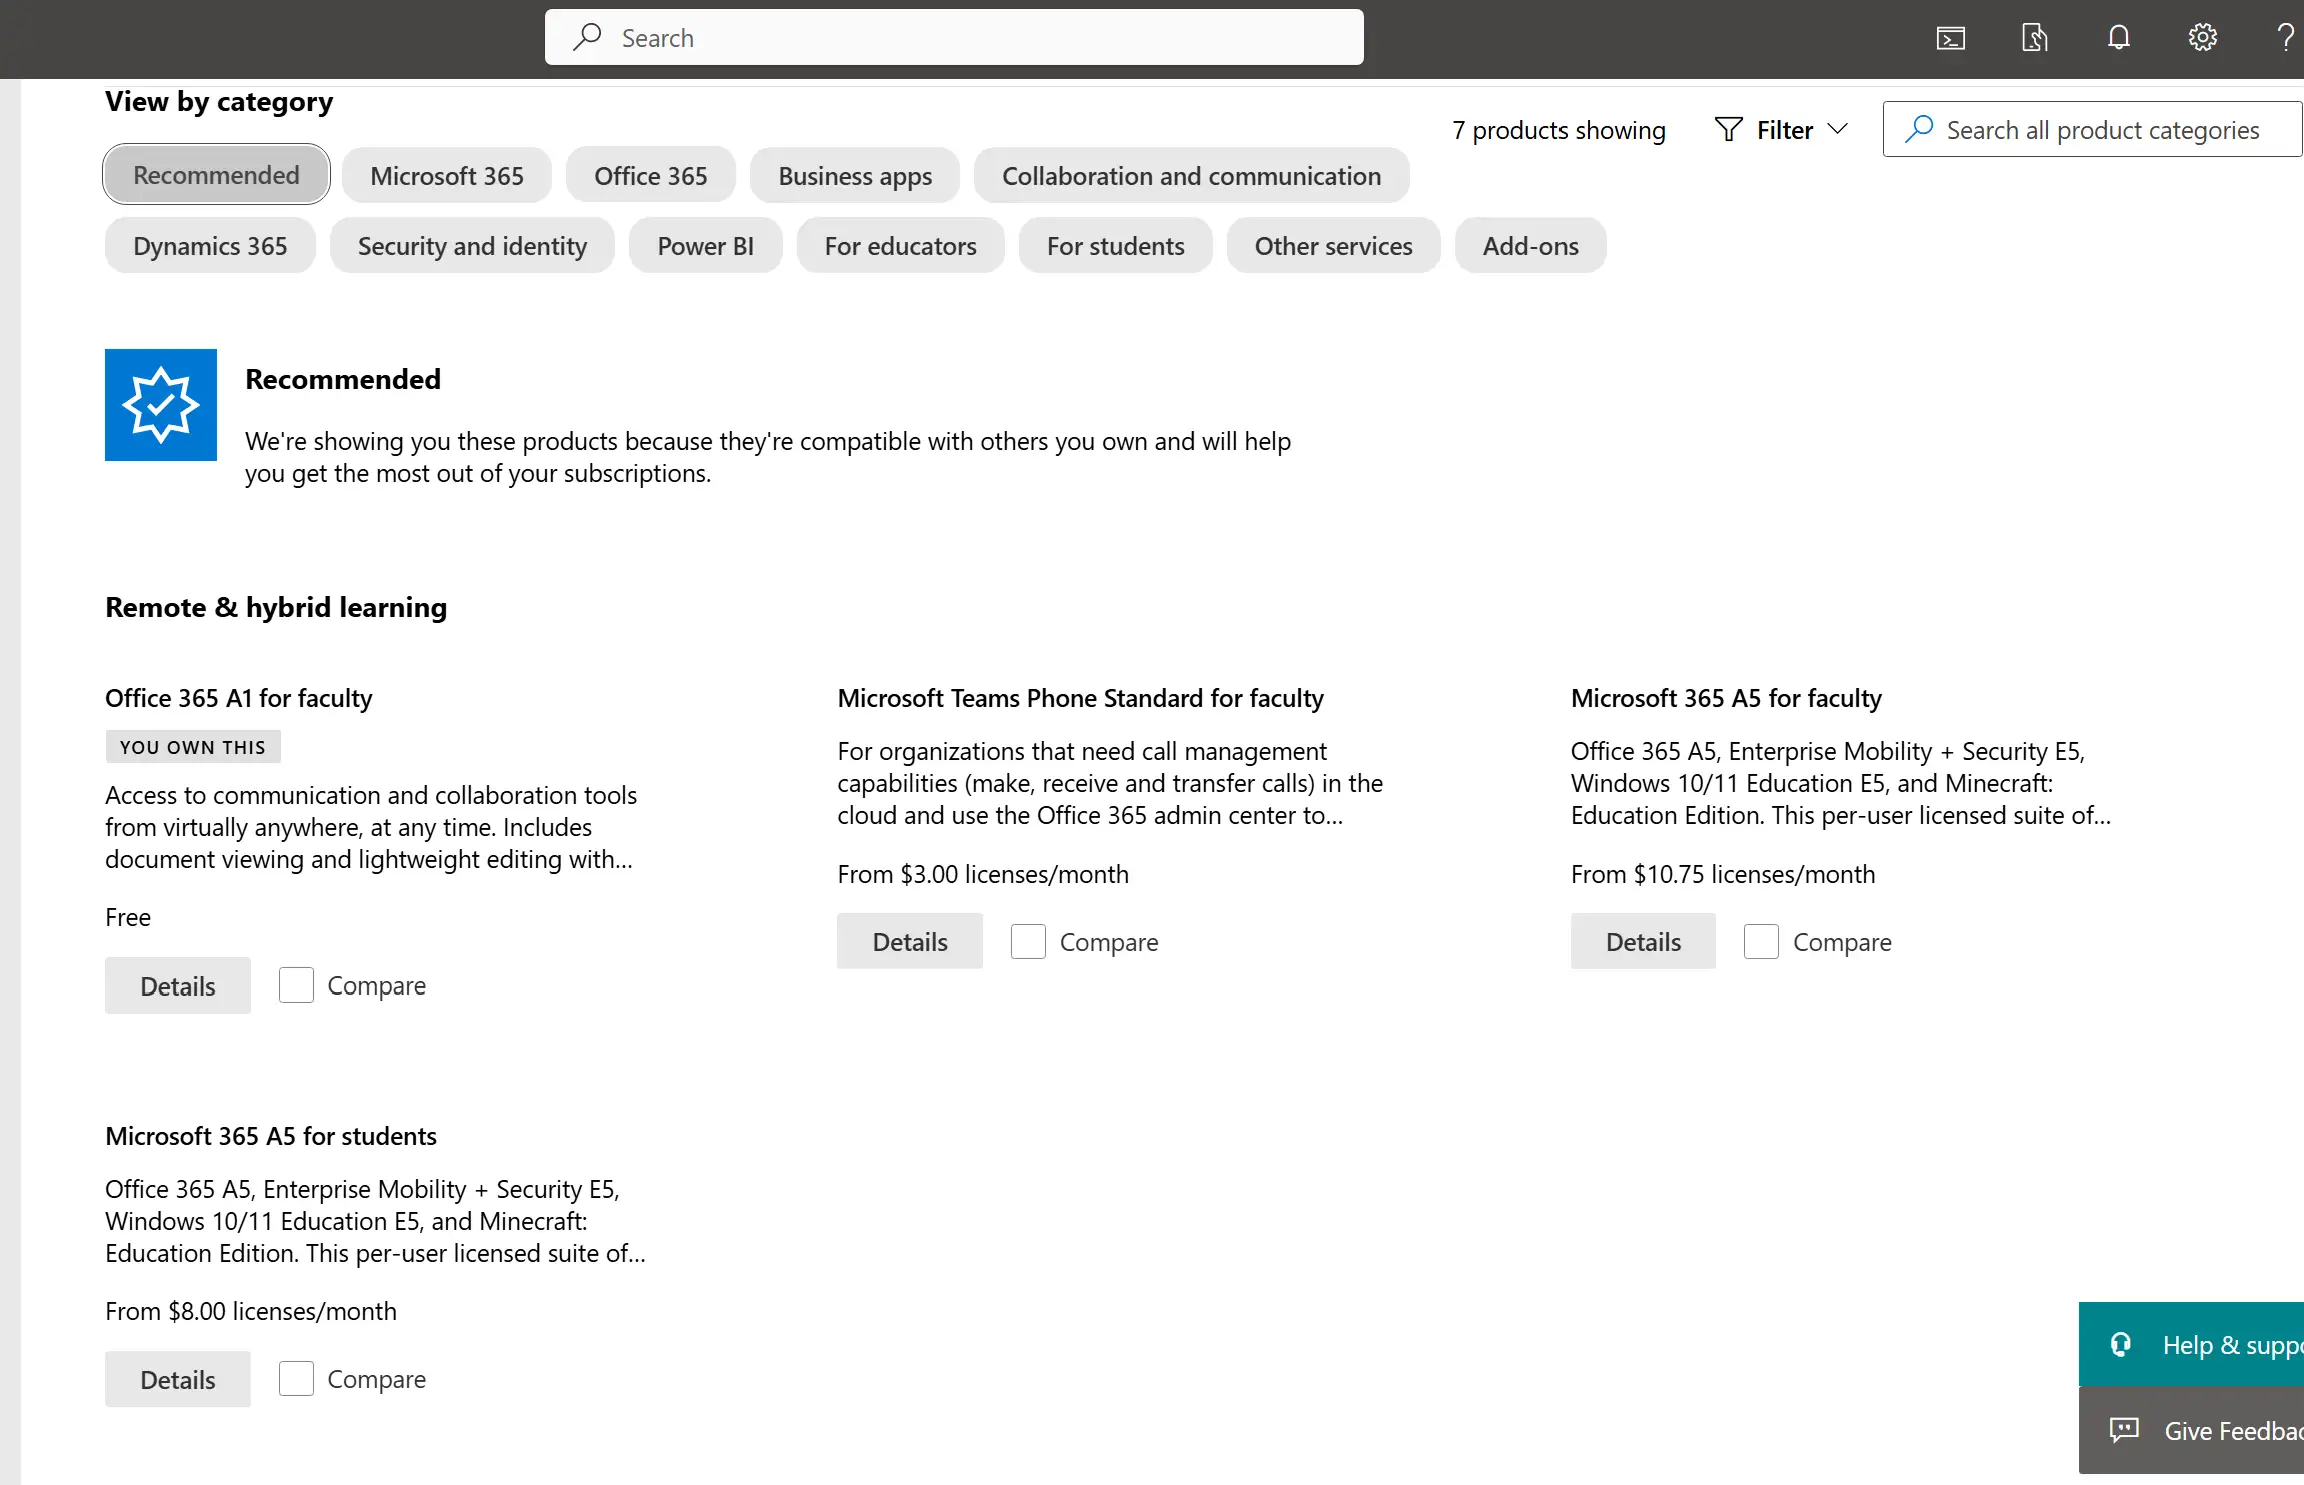
Task: Click the Remote & hybrid learning heading
Action: [276, 606]
